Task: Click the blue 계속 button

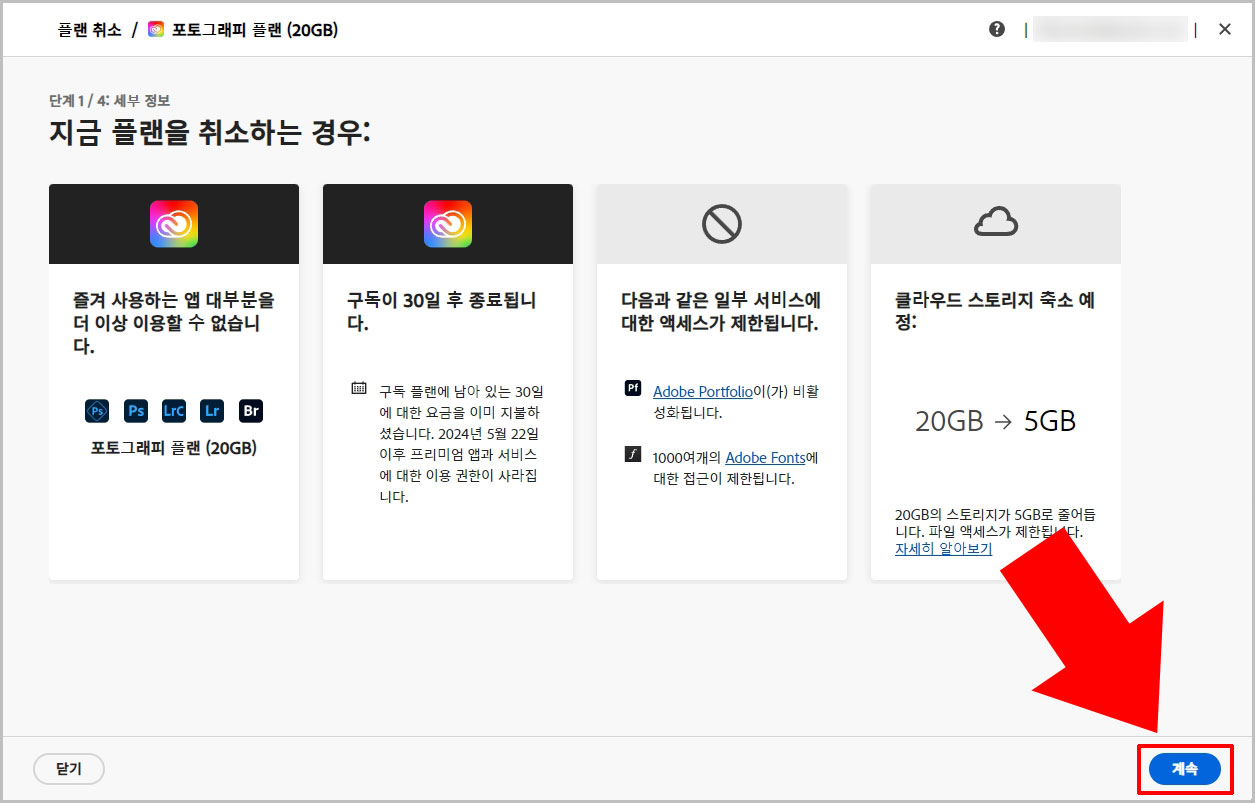Action: click(x=1185, y=769)
